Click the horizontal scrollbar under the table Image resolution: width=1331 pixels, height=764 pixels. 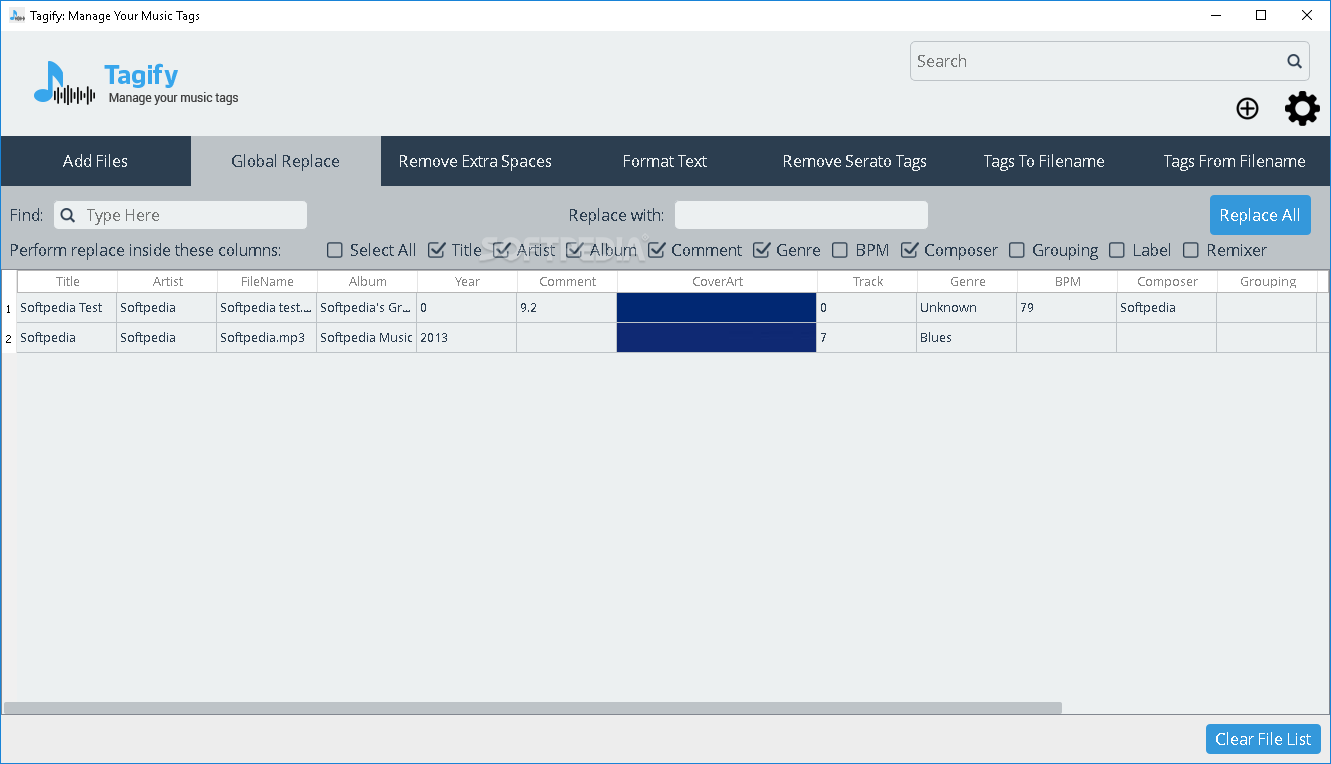coord(533,708)
